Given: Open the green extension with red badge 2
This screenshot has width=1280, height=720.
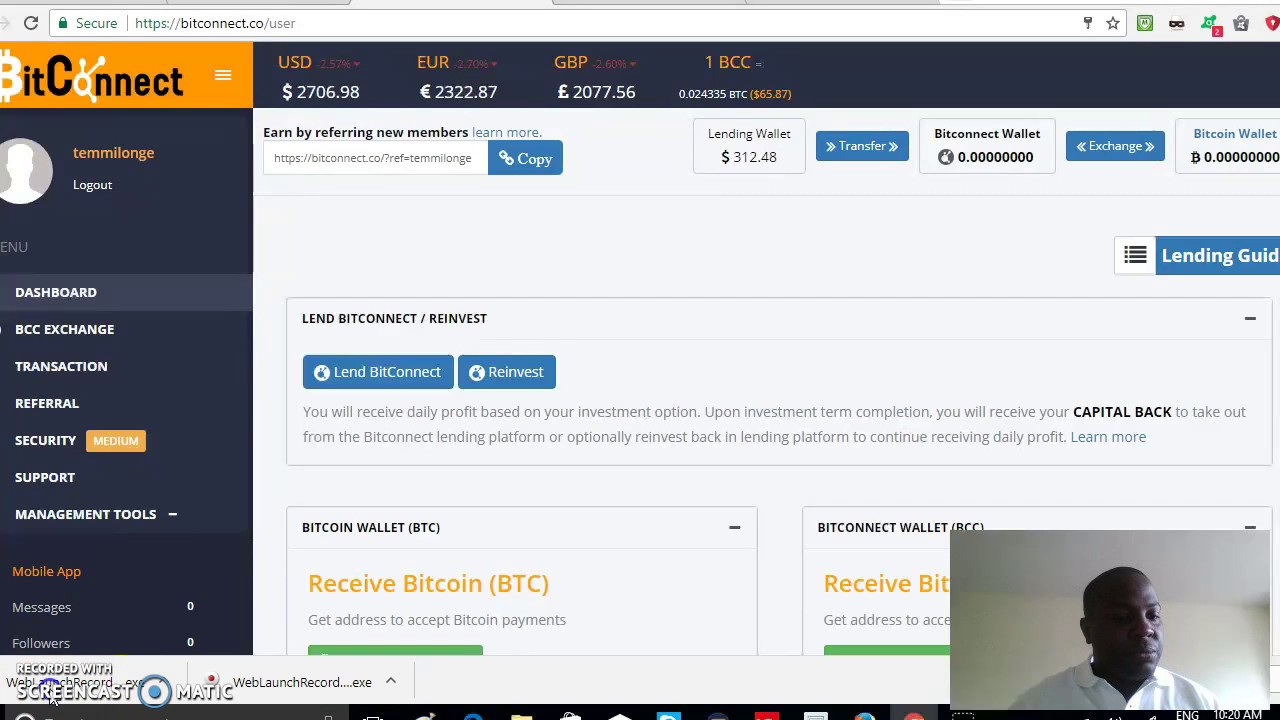Looking at the screenshot, I should click(1210, 24).
